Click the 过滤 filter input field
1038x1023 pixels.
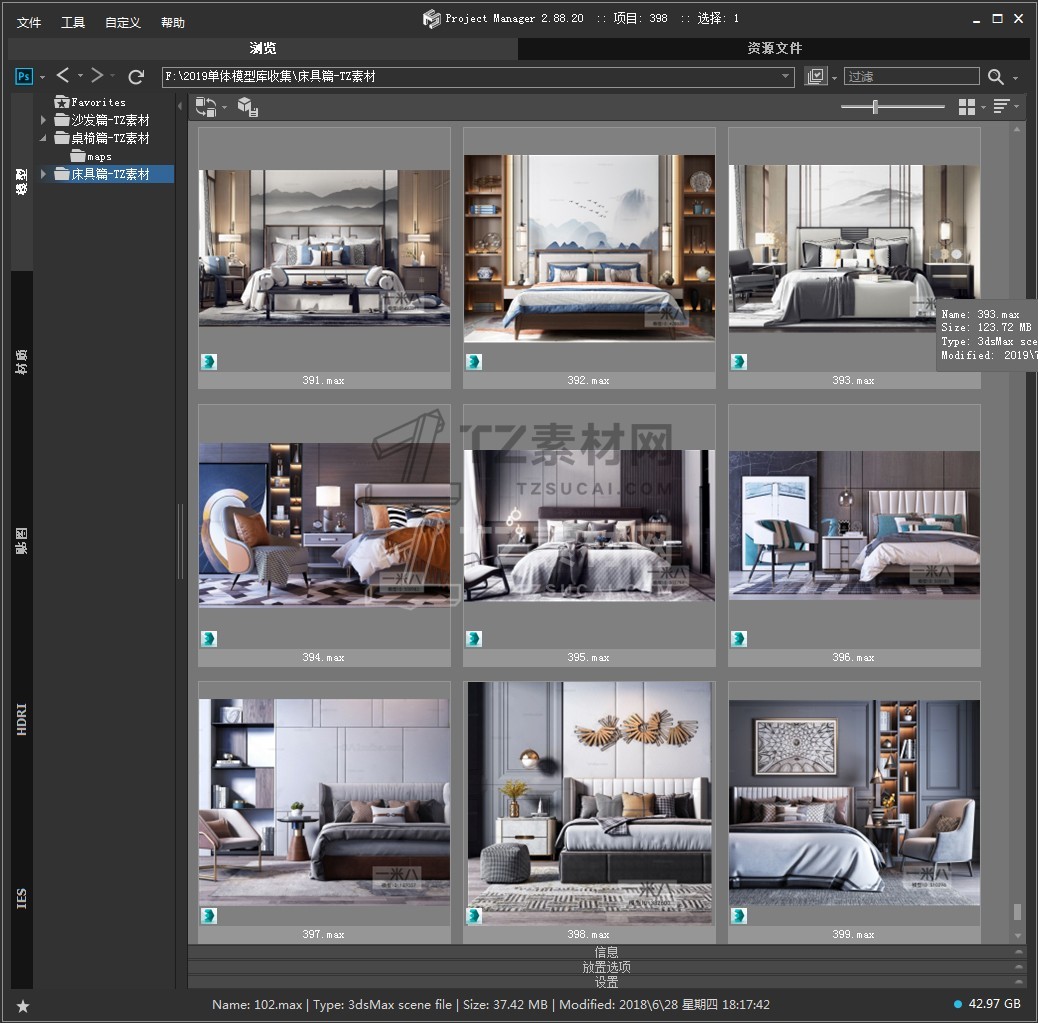(911, 77)
